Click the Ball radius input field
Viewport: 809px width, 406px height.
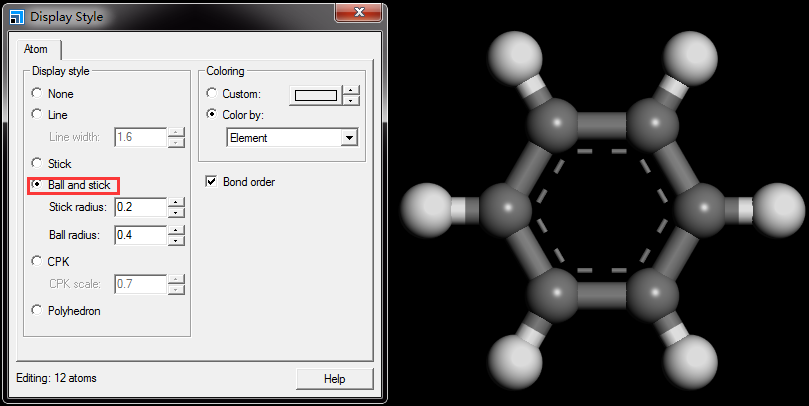[x=141, y=235]
